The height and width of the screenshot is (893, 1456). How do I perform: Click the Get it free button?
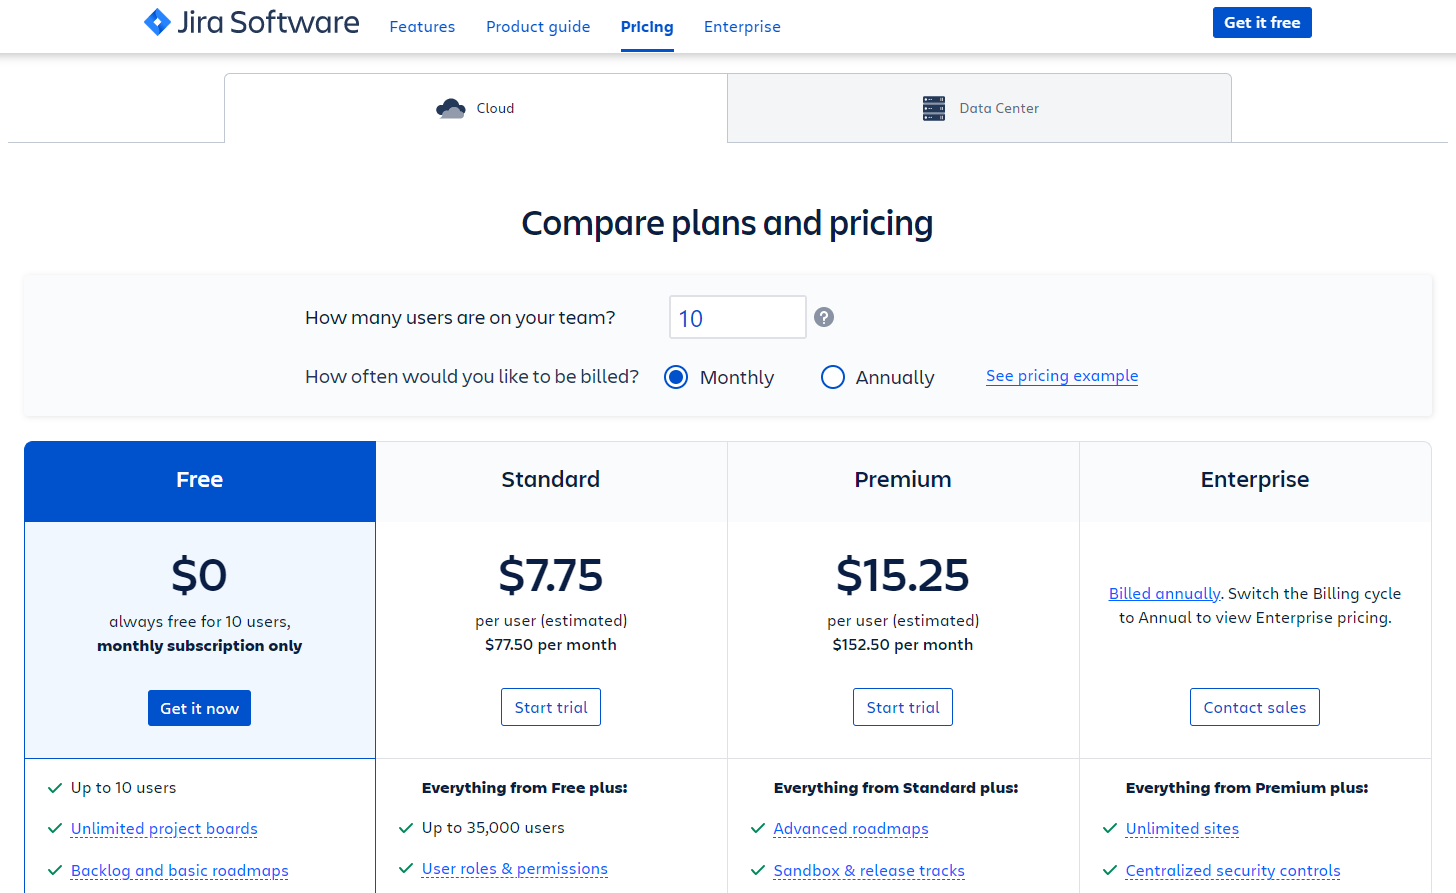(x=1262, y=22)
